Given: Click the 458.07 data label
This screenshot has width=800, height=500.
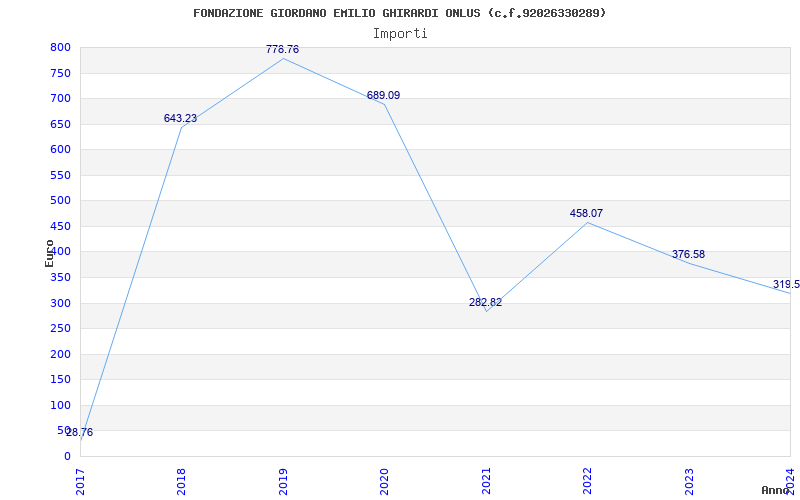Looking at the screenshot, I should (586, 213).
